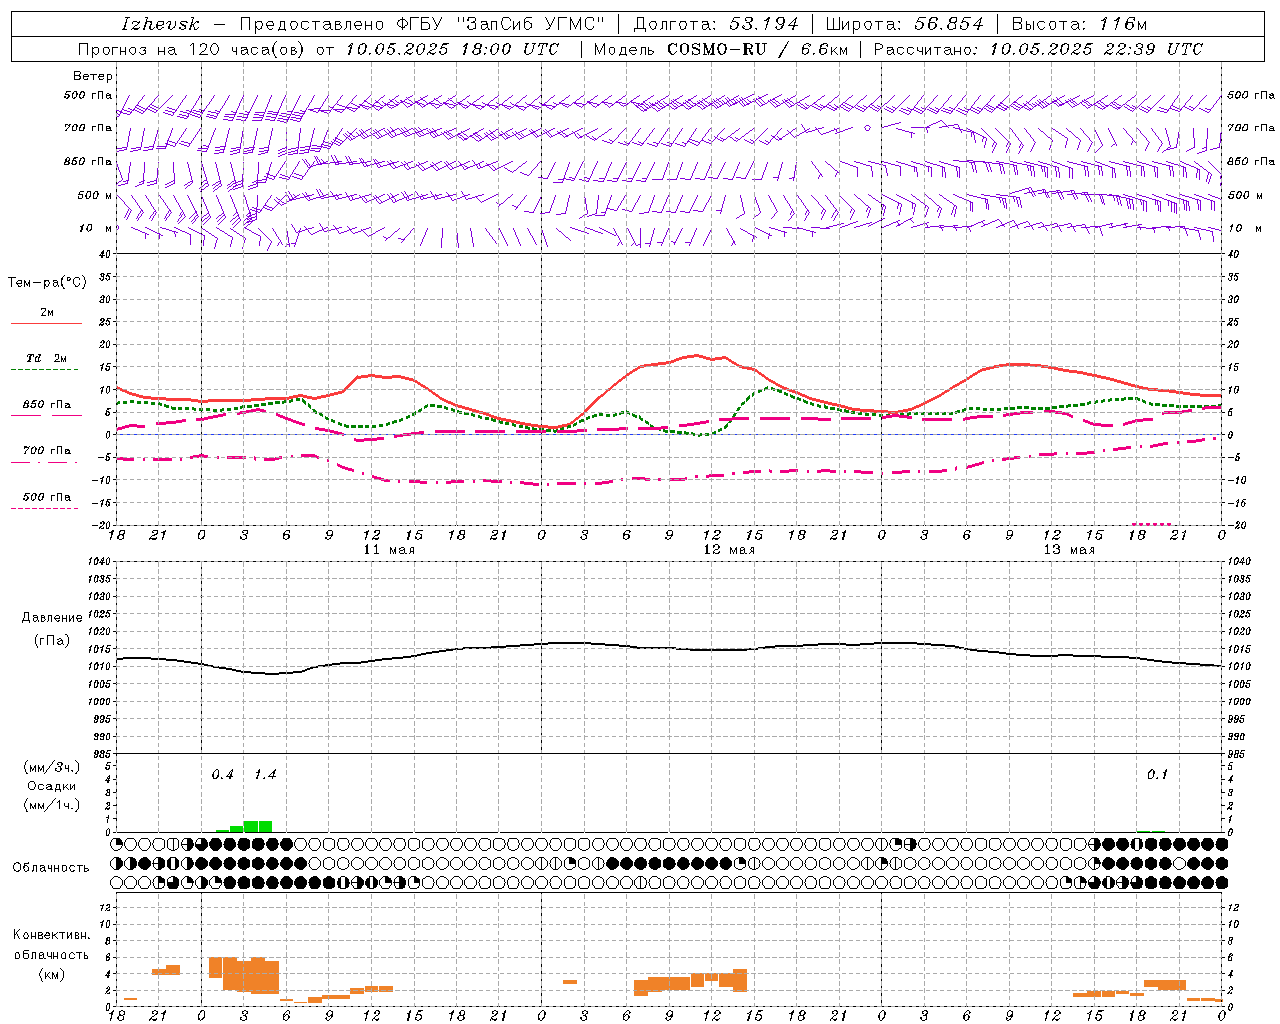This screenshot has width=1280, height=1024.
Task: Click the Конвективн. convective cloud label
Action: (x=51, y=935)
